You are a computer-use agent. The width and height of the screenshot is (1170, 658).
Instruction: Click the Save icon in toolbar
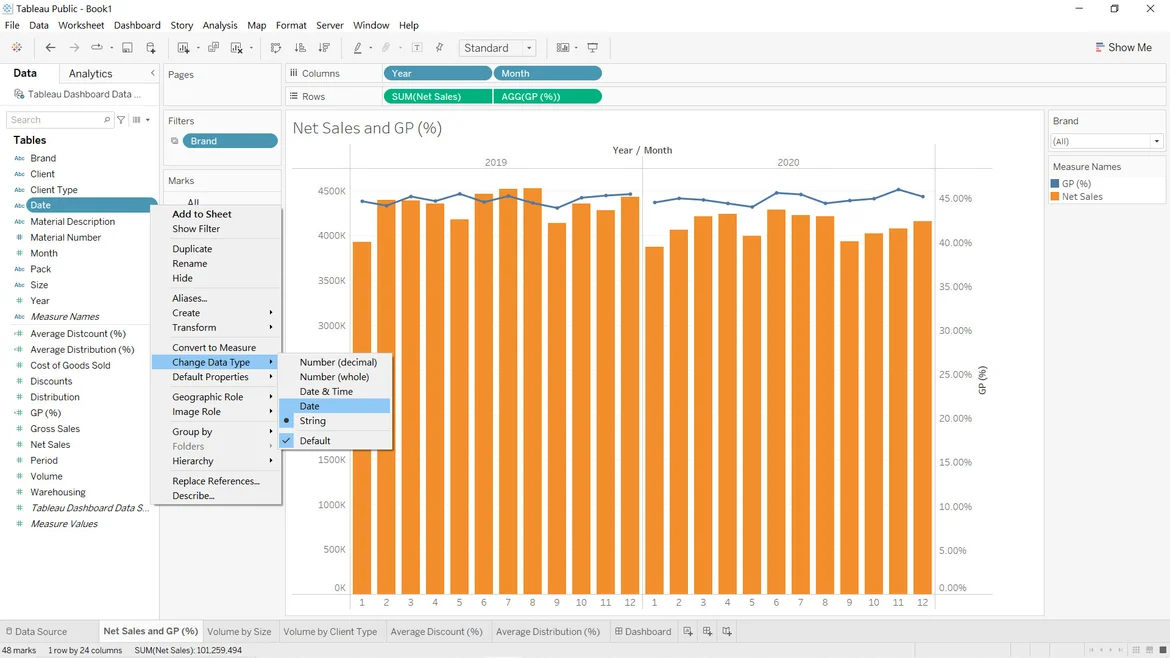coord(127,48)
